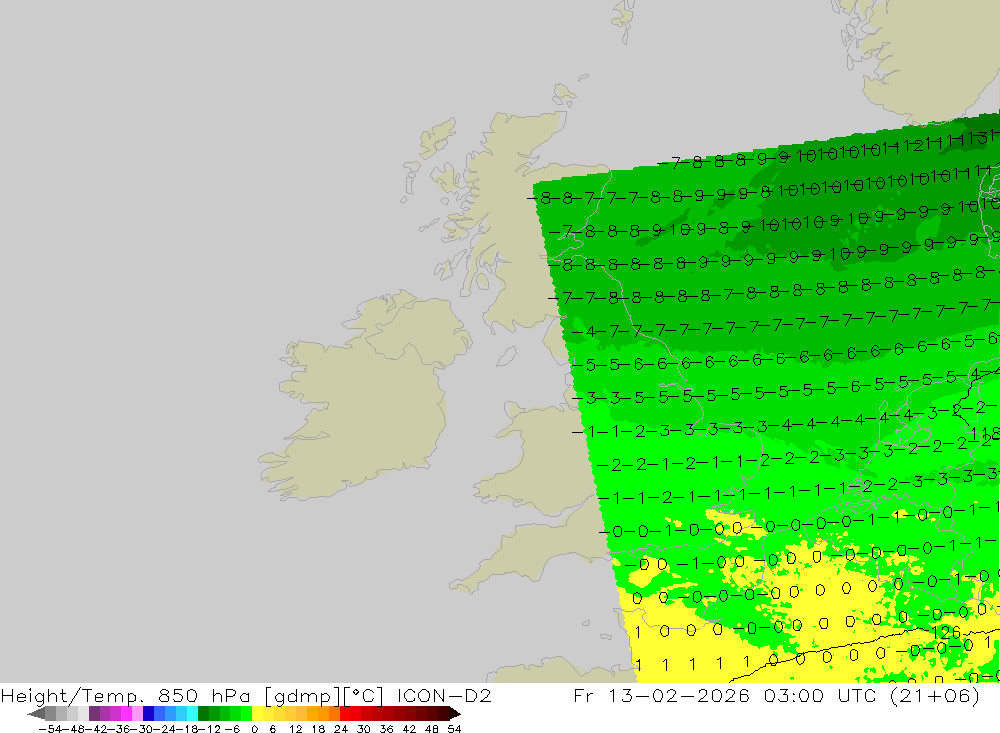The width and height of the screenshot is (1000, 733).
Task: Select the dark navy blue legend swatch
Action: coord(148,713)
